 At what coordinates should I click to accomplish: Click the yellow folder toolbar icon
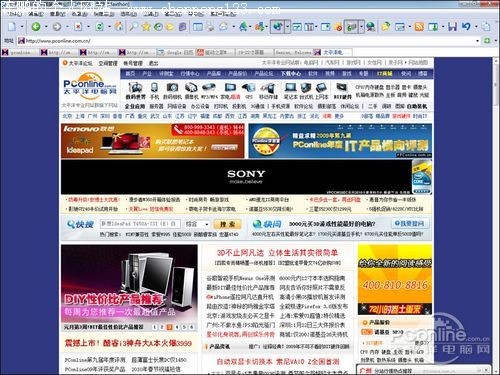click(x=170, y=26)
